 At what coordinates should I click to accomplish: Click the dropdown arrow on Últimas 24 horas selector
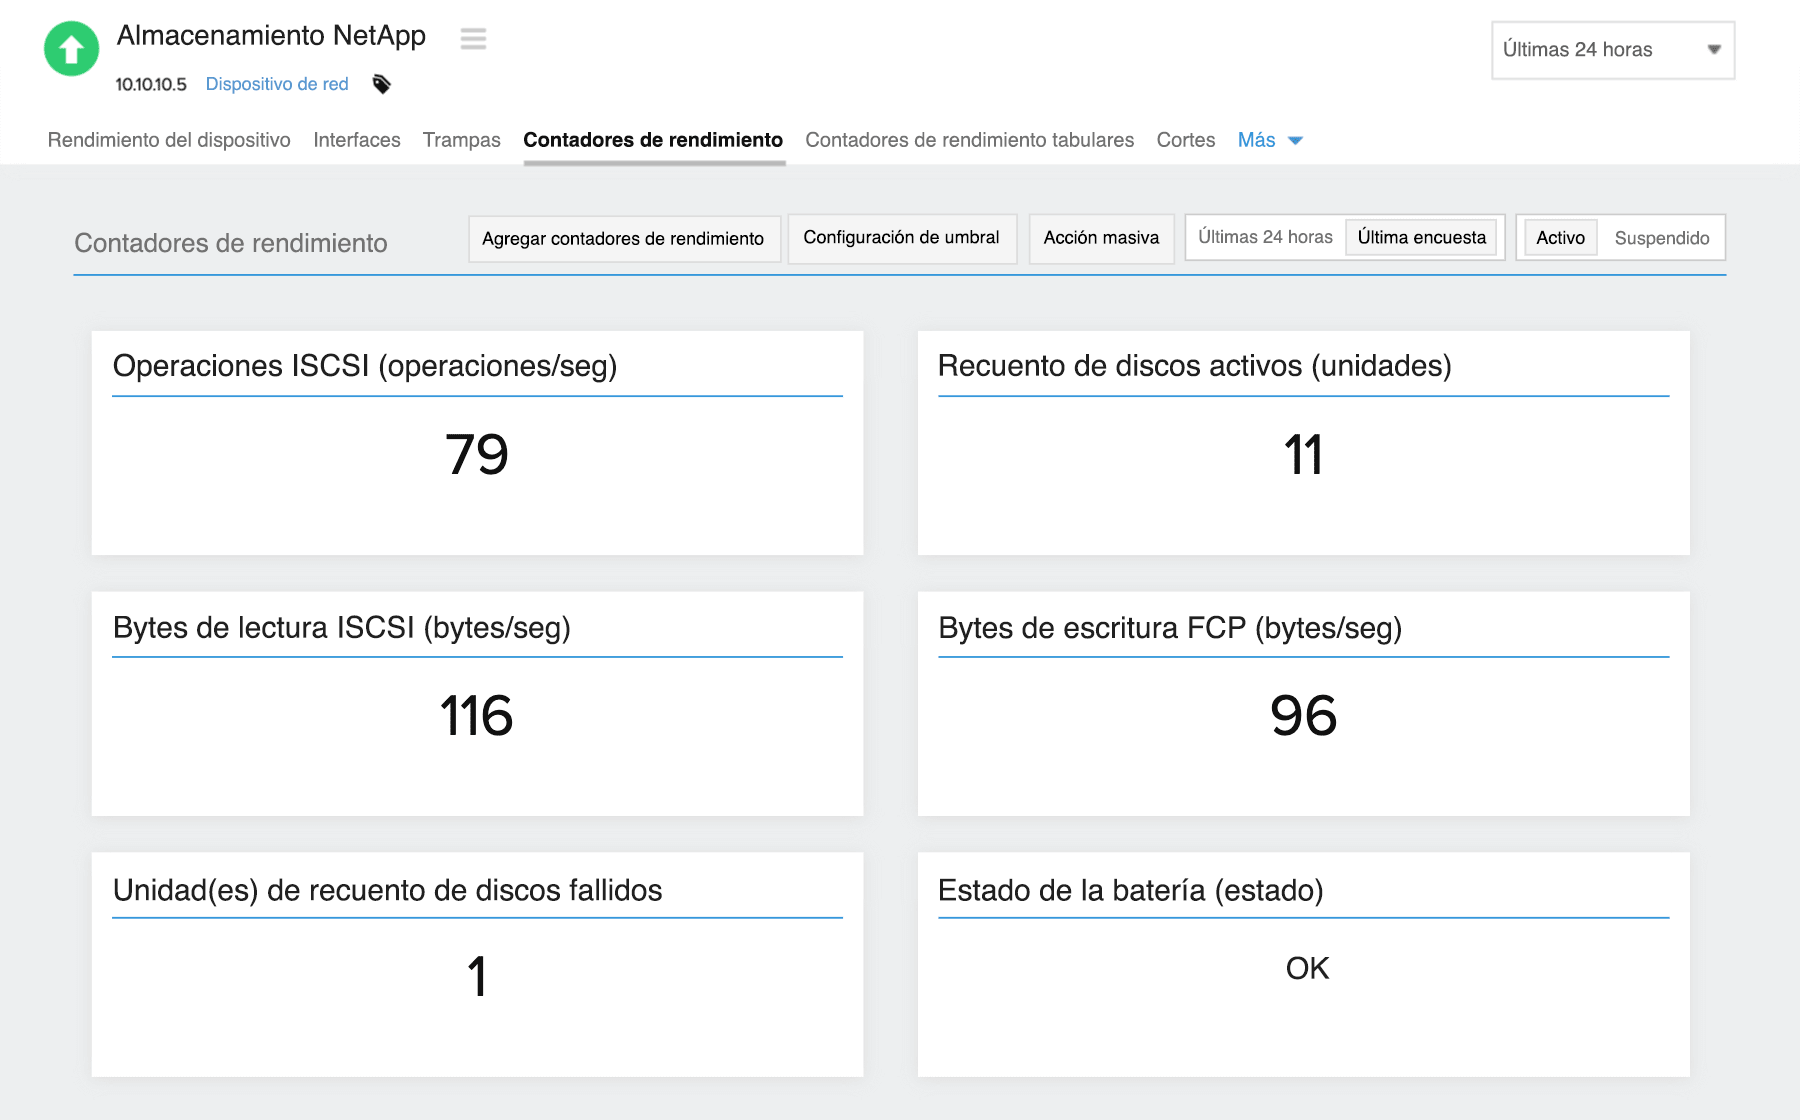(x=1713, y=48)
